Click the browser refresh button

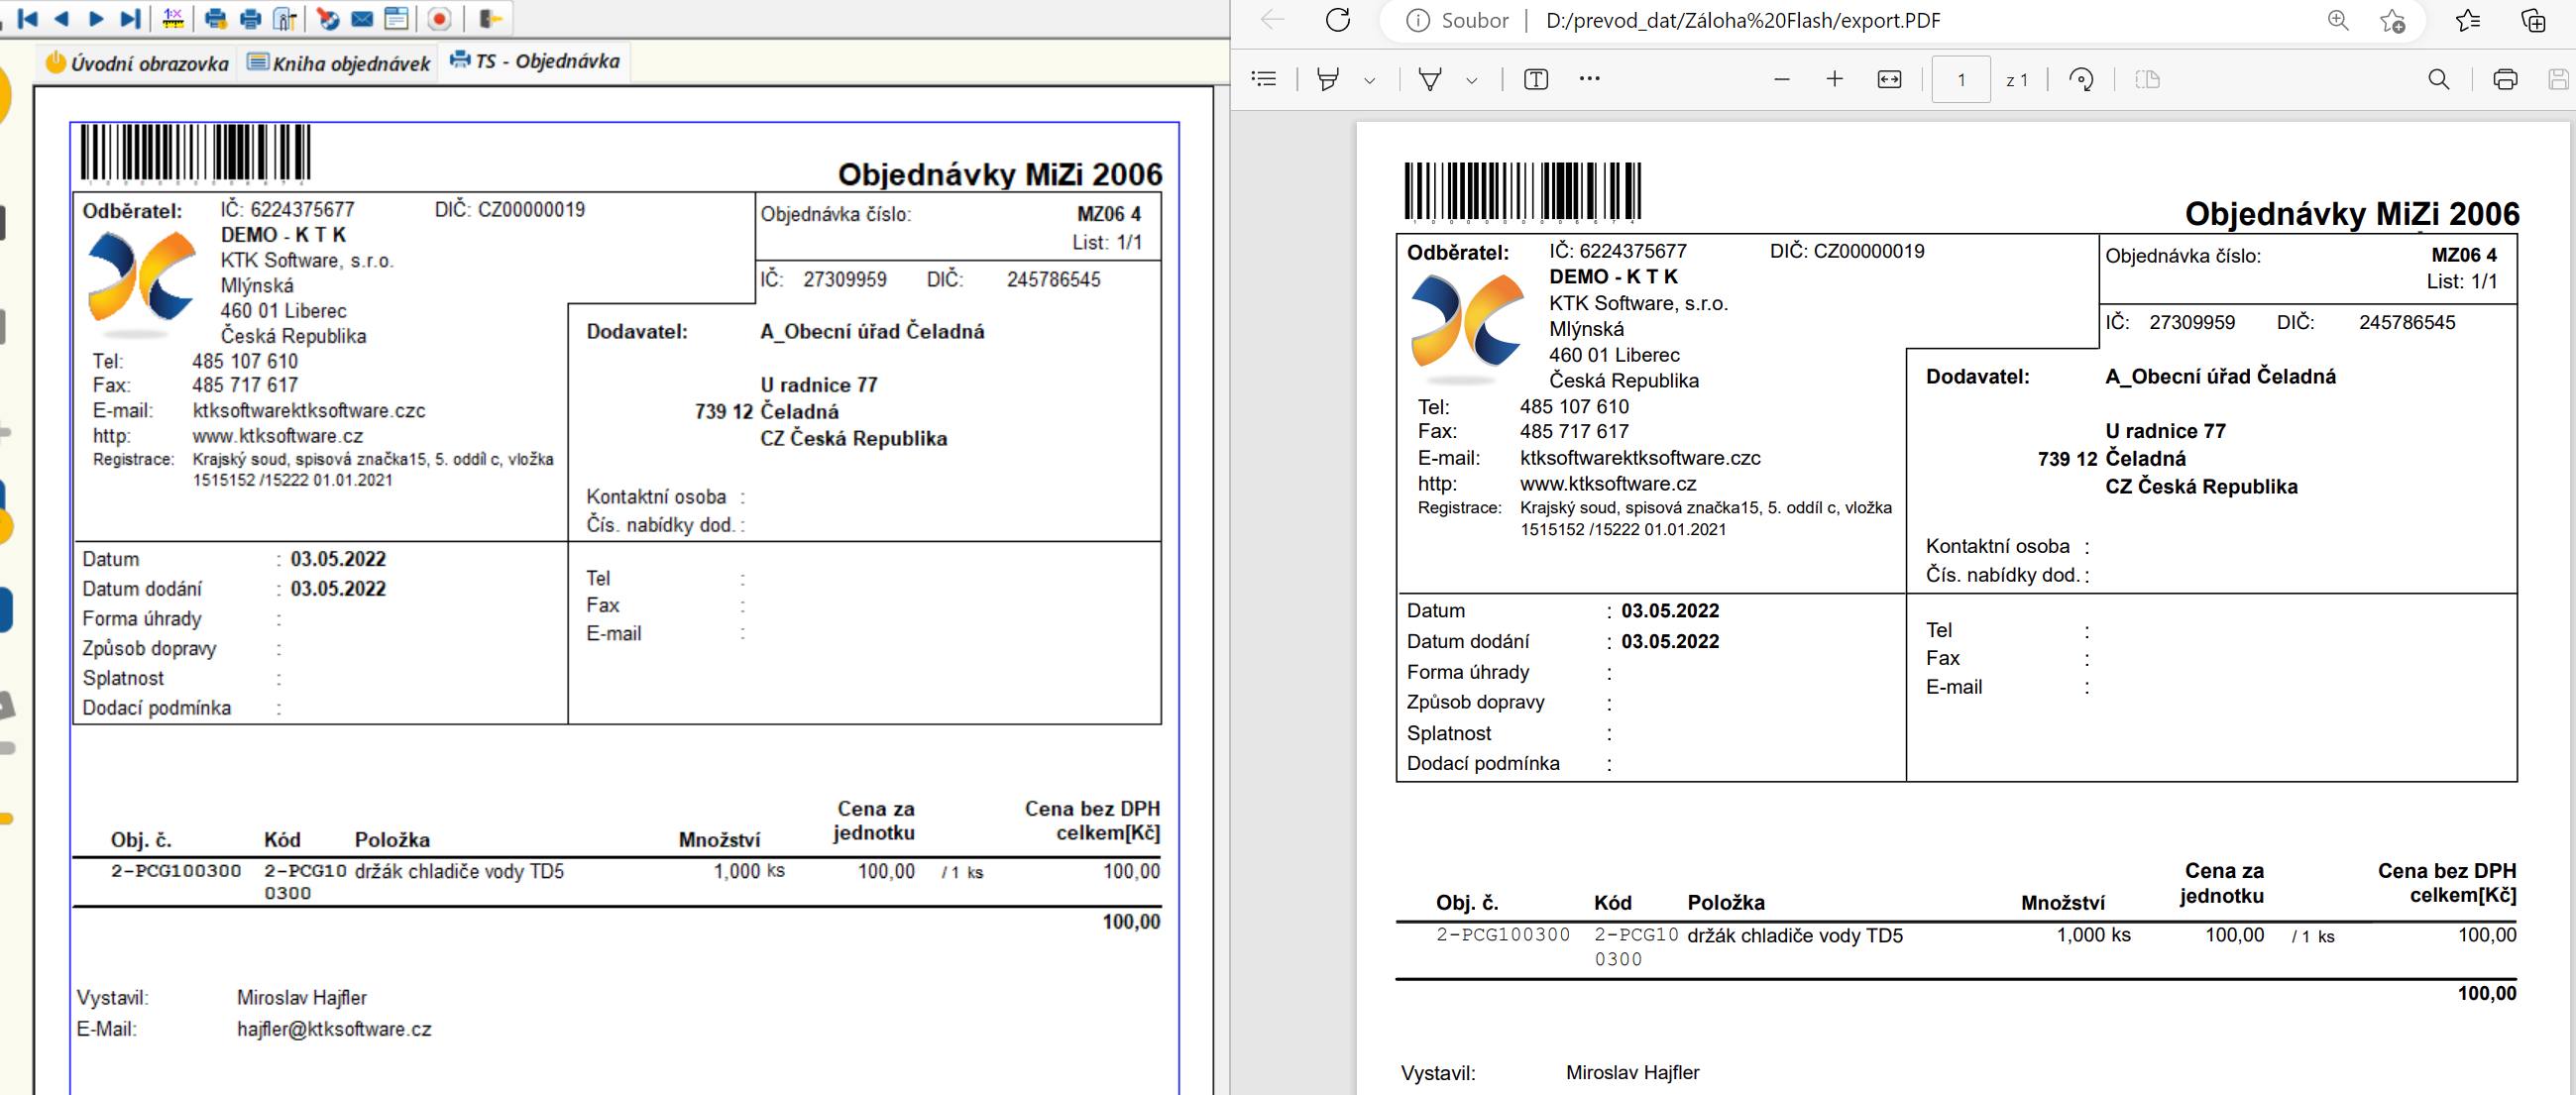pos(1338,20)
